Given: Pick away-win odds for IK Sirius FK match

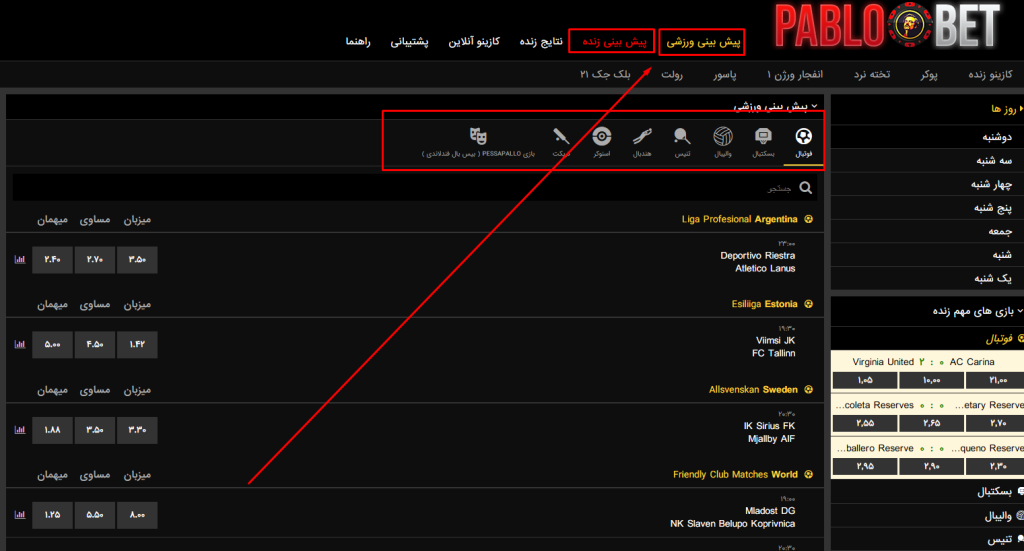Looking at the screenshot, I should pos(52,430).
